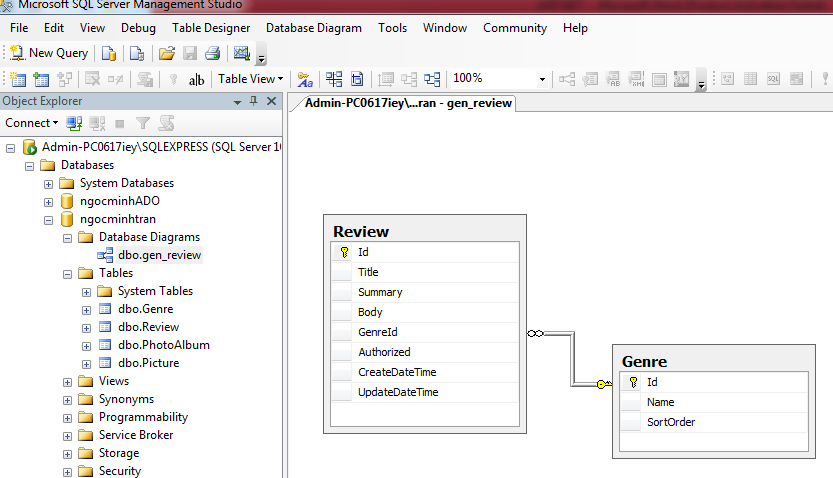Collapse the Database Diagrams folder
The height and width of the screenshot is (478, 833).
(67, 238)
